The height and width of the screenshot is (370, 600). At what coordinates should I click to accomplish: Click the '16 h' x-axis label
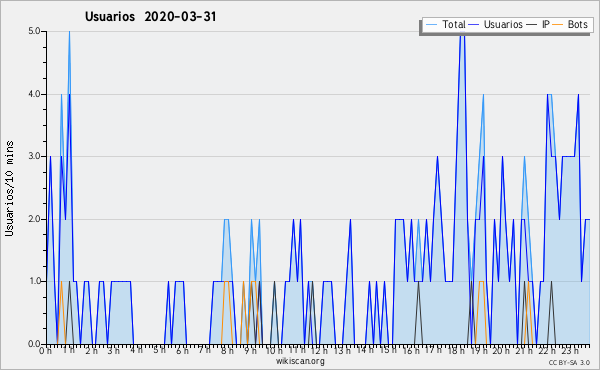click(411, 350)
